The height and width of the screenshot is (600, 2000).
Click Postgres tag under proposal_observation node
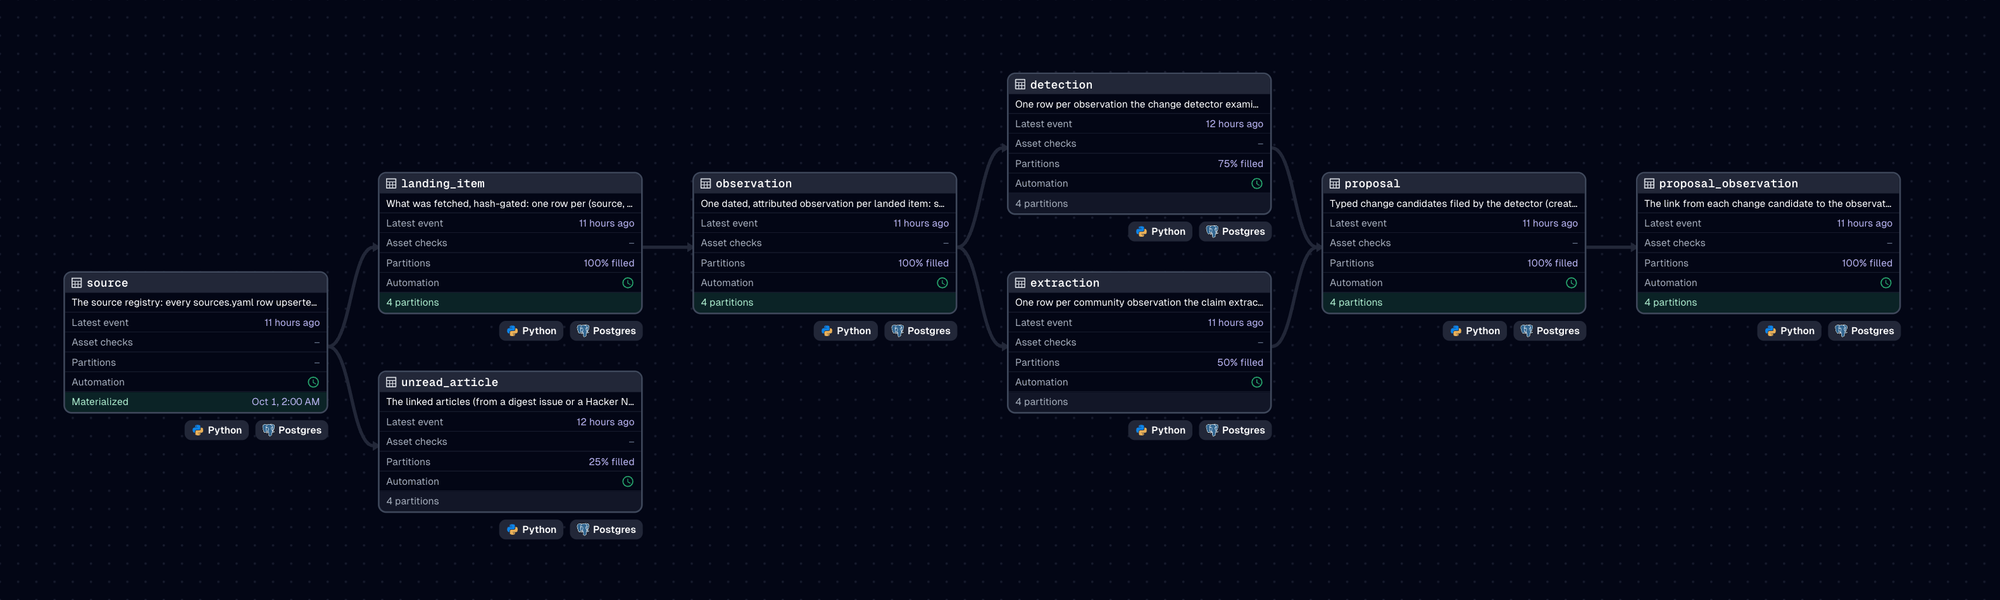[1864, 331]
